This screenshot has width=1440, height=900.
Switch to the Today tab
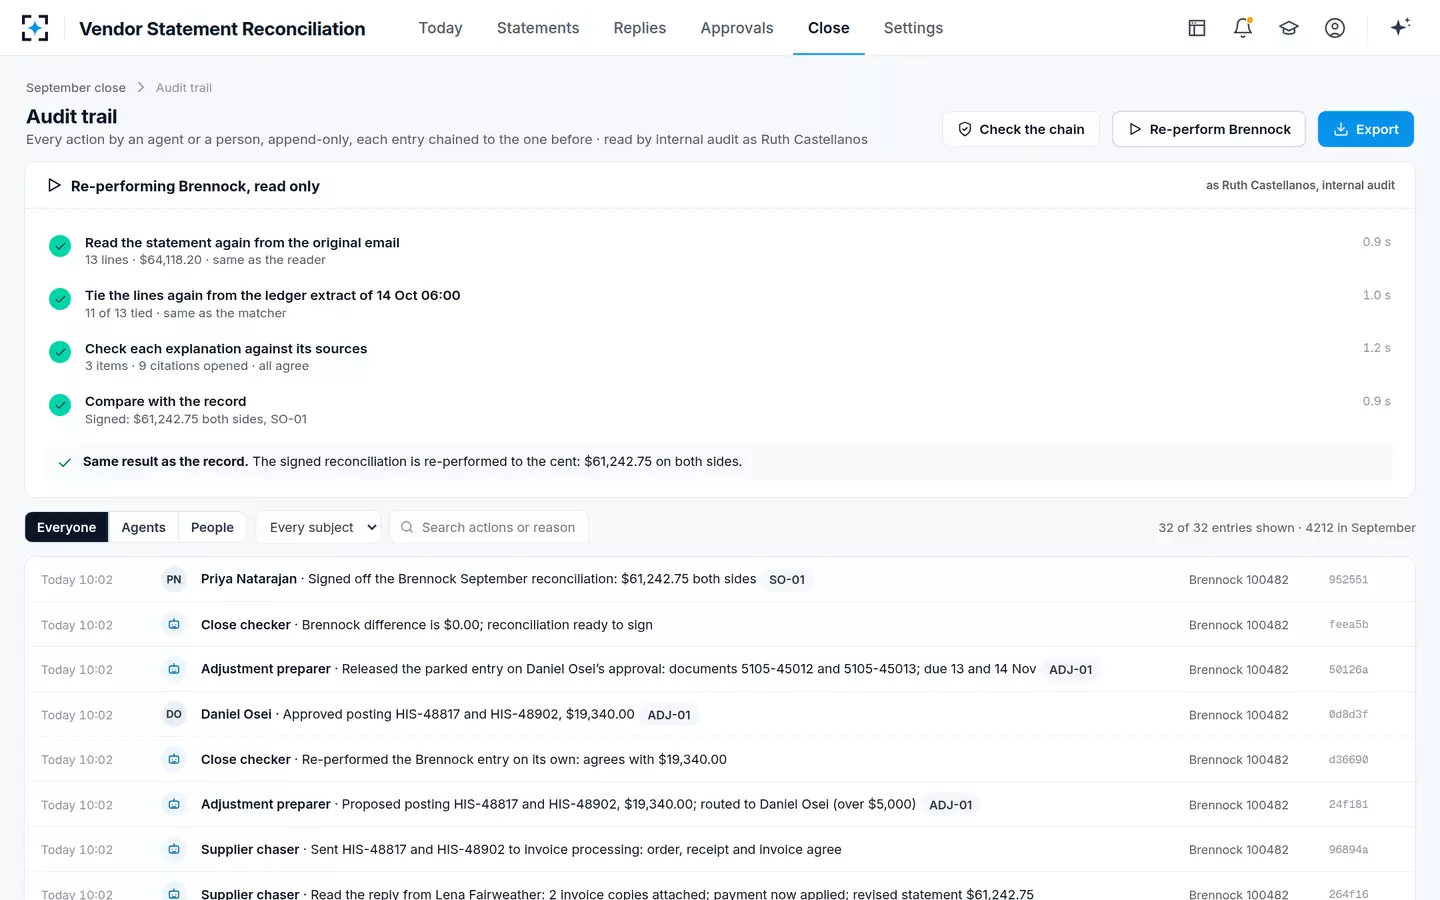[x=440, y=28]
